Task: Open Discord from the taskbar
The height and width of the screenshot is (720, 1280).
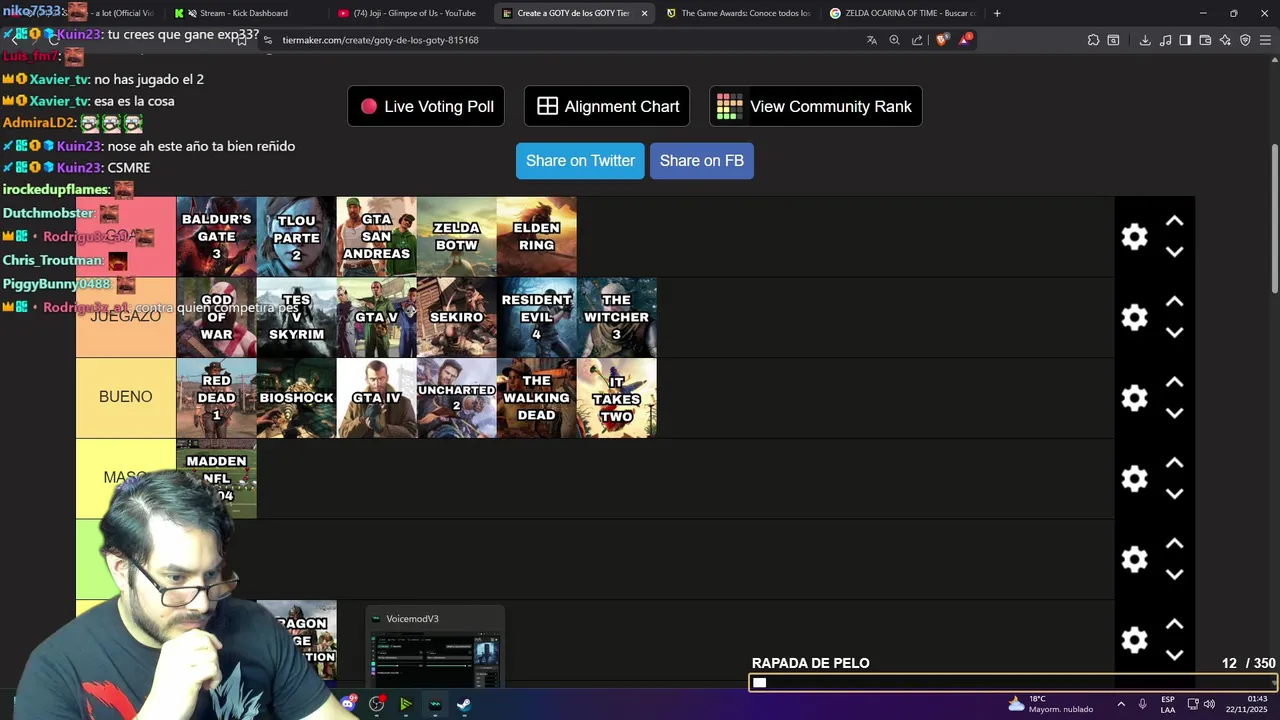Action: 348,704
